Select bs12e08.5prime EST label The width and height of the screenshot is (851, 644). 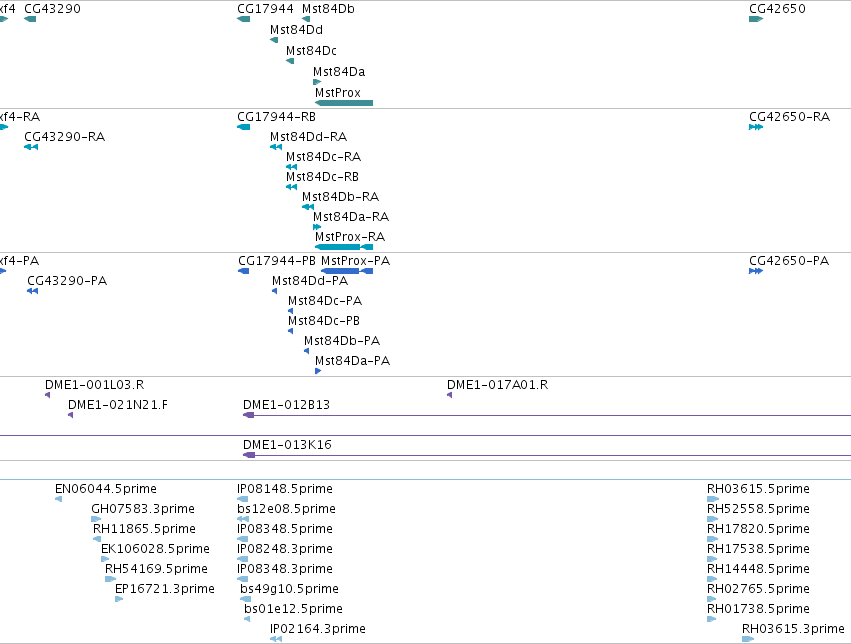(x=286, y=509)
